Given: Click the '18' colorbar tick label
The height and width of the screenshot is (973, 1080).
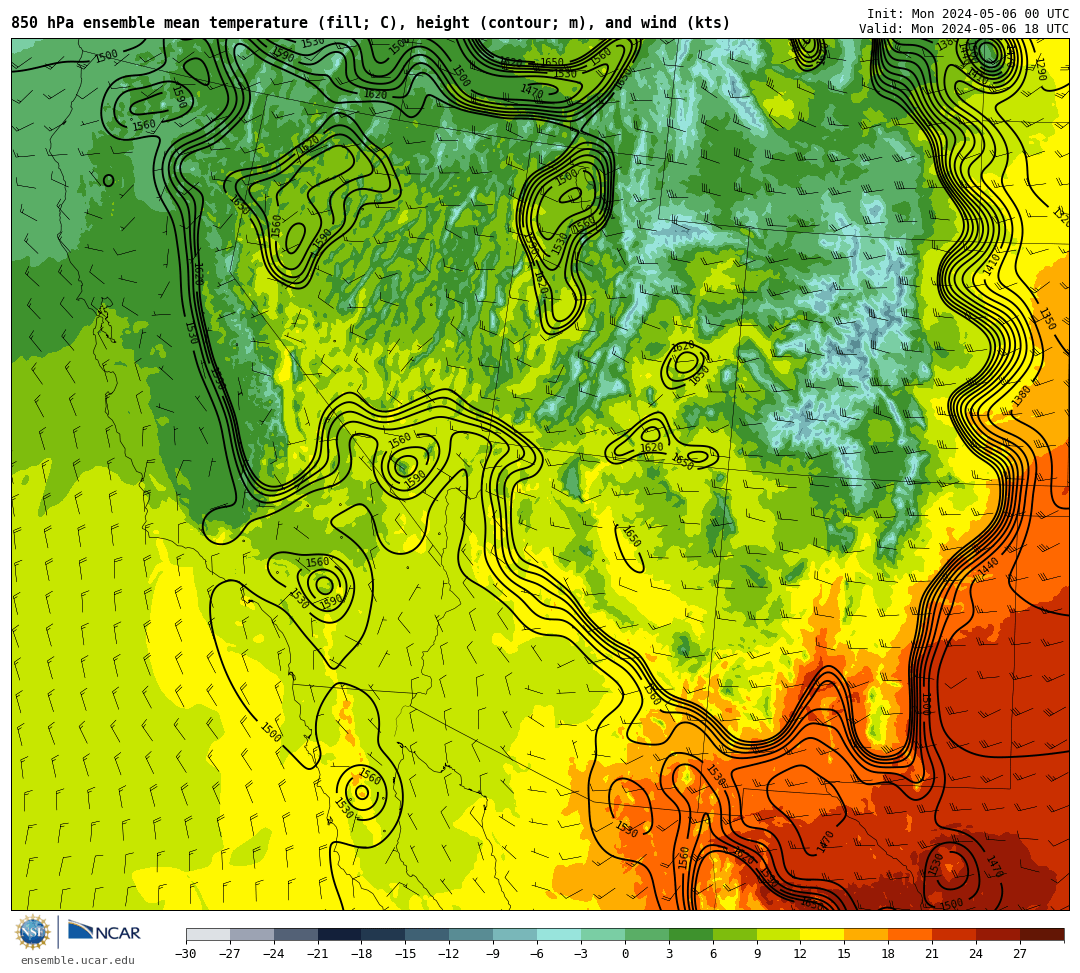Looking at the screenshot, I should tap(889, 954).
